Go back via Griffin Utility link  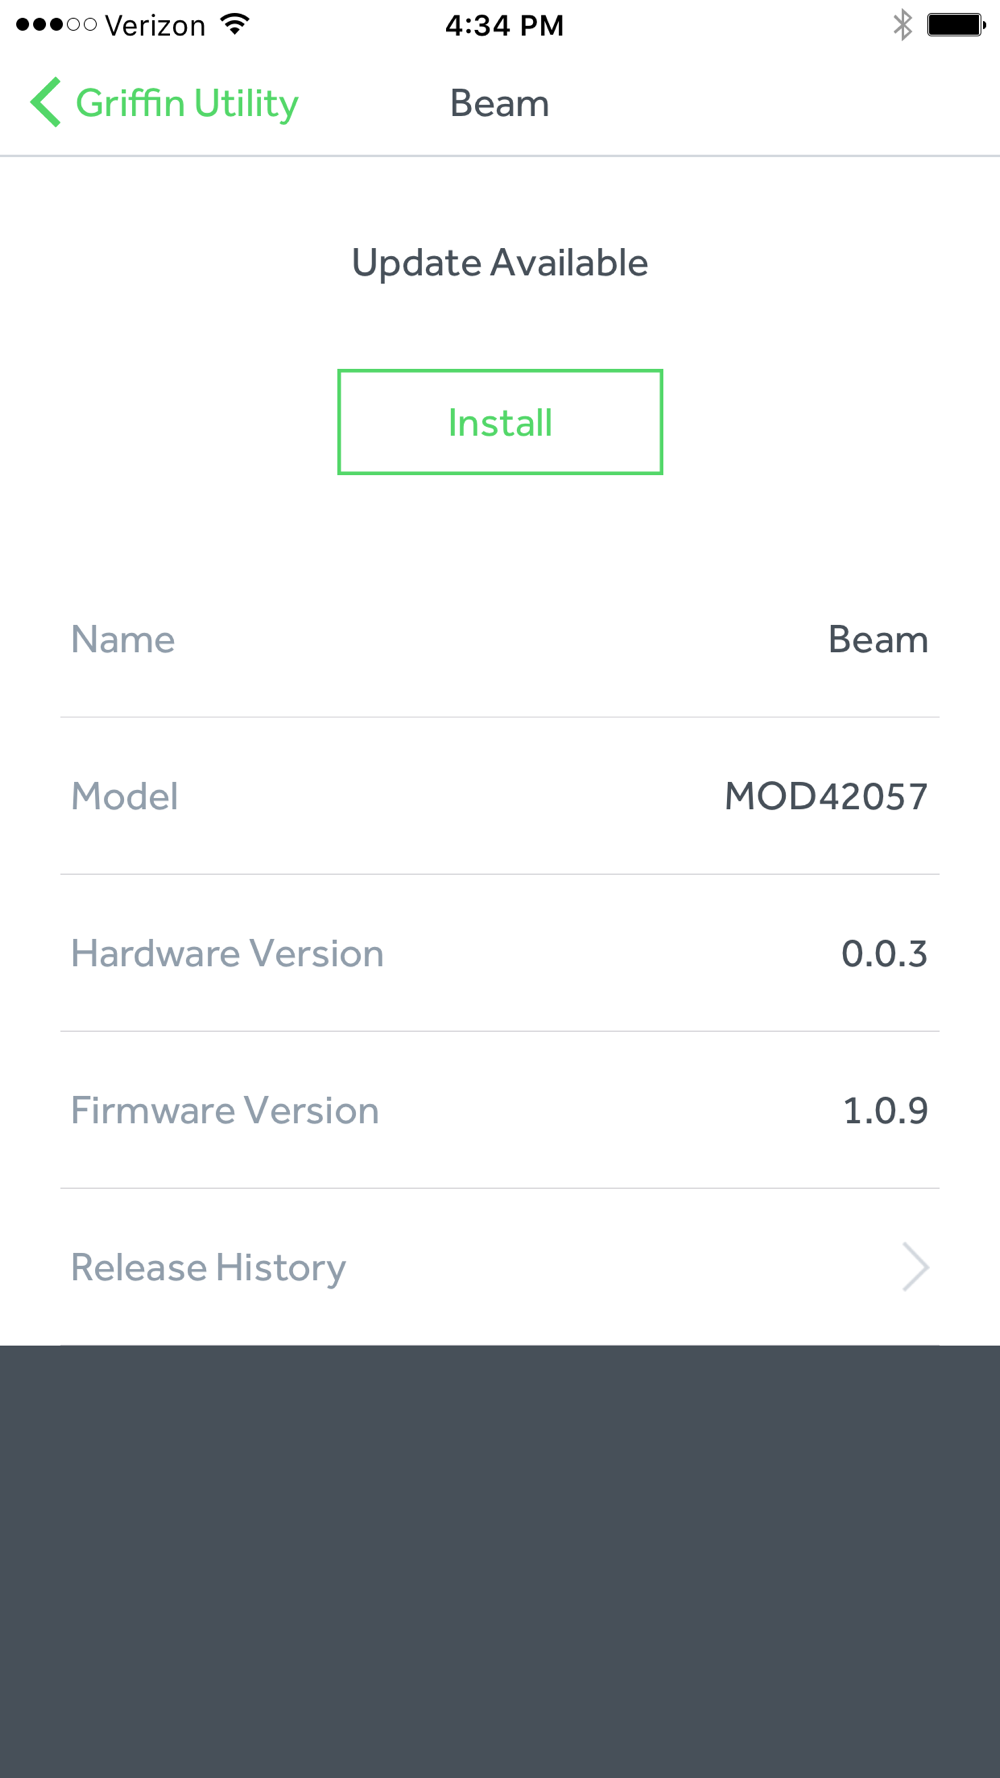coord(187,103)
